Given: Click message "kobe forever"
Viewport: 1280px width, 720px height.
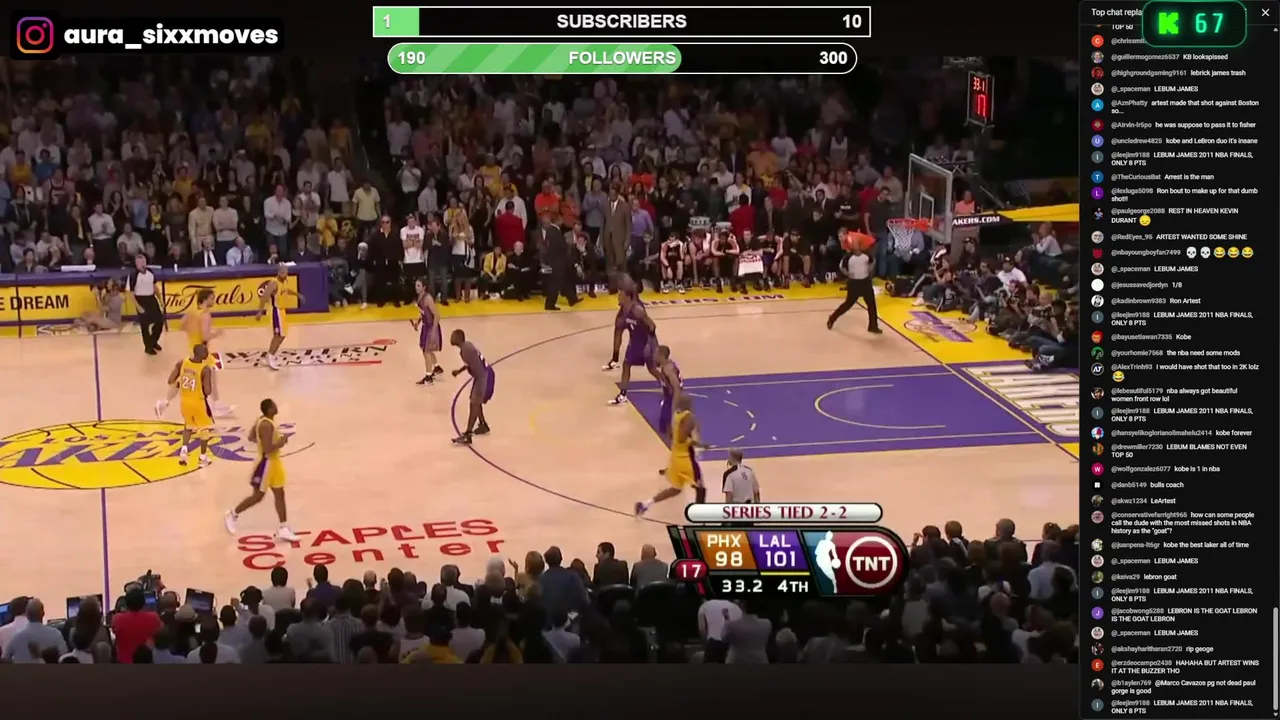Looking at the screenshot, I should click(1233, 433).
